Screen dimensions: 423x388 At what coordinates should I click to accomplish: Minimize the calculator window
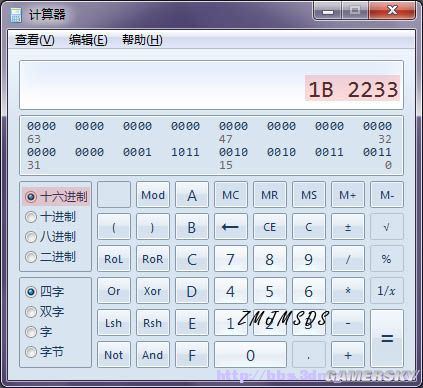[328, 11]
